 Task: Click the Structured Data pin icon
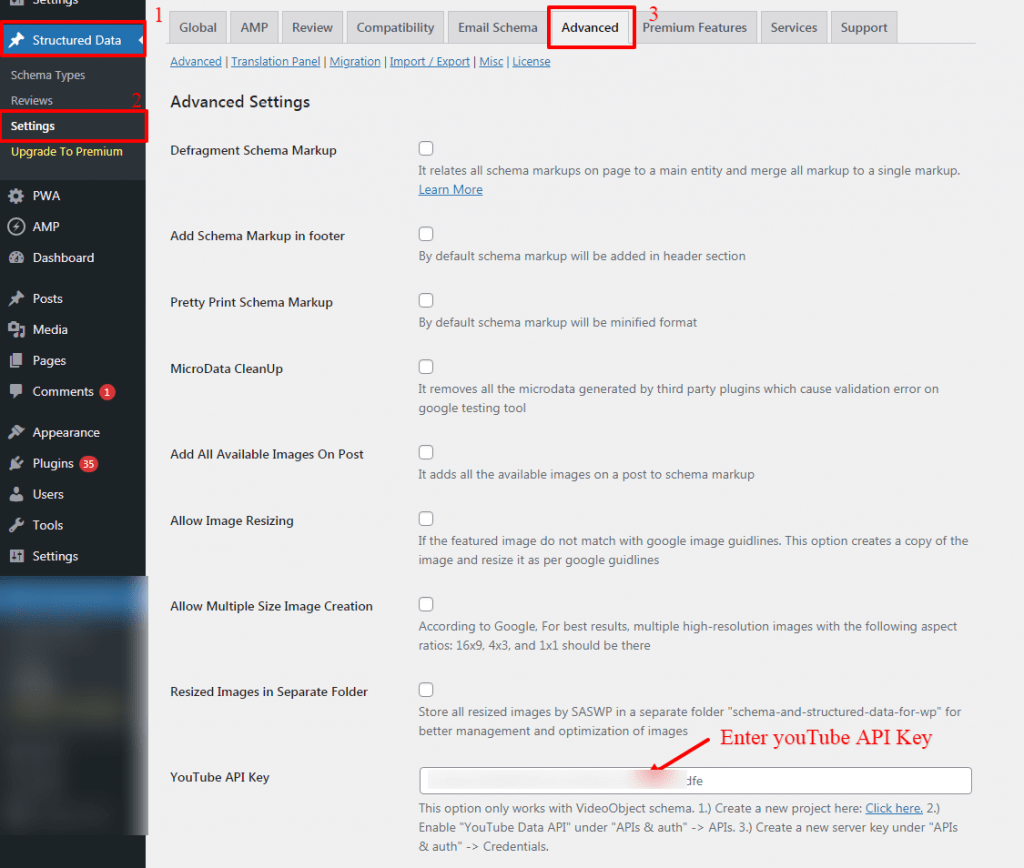click(17, 40)
